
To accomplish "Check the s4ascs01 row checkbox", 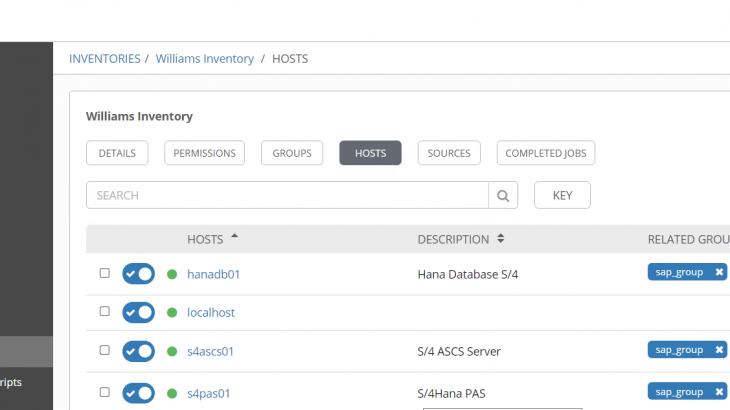I will click(x=105, y=351).
